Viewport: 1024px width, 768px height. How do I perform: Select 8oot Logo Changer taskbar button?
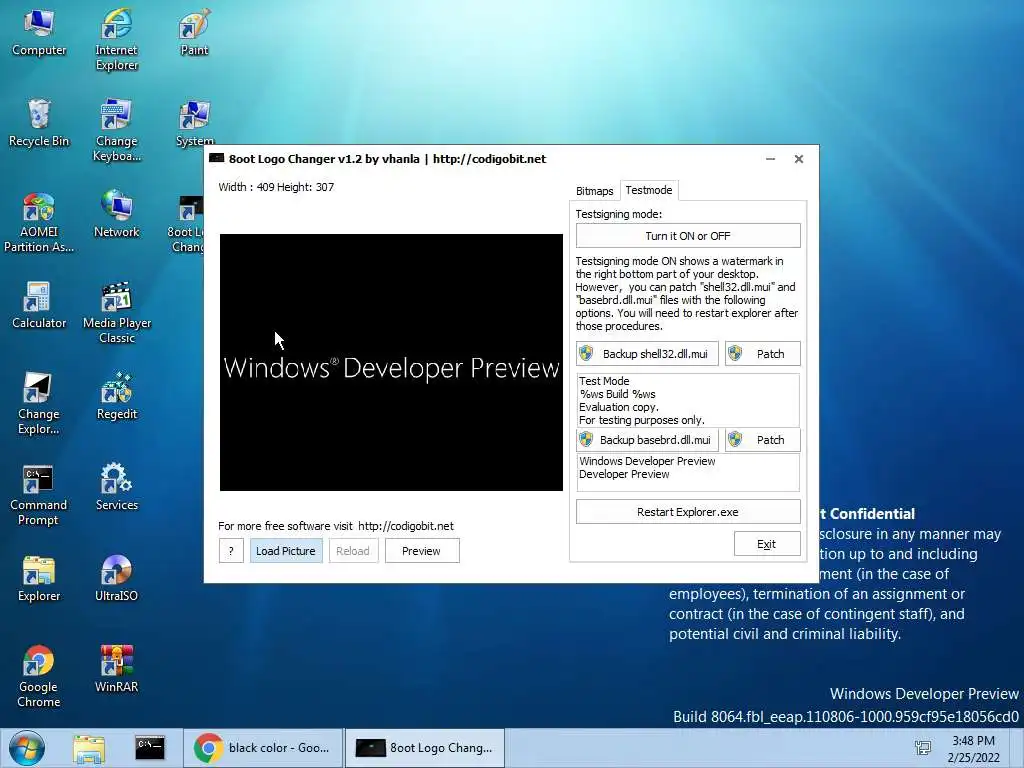pyautogui.click(x=424, y=748)
